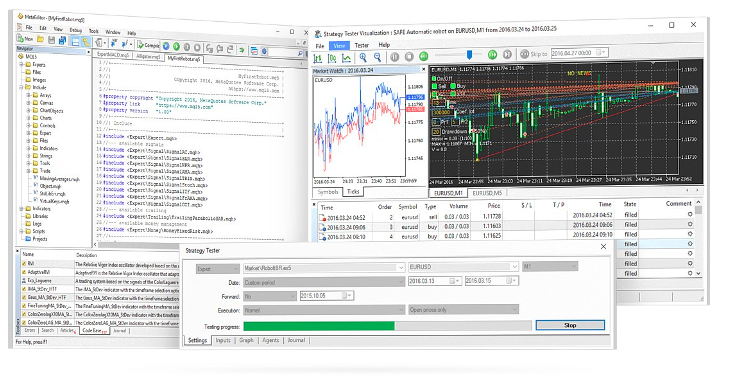Image resolution: width=741 pixels, height=376 pixels.
Task: Click the start date field 2016.03.13
Action: pyautogui.click(x=434, y=281)
